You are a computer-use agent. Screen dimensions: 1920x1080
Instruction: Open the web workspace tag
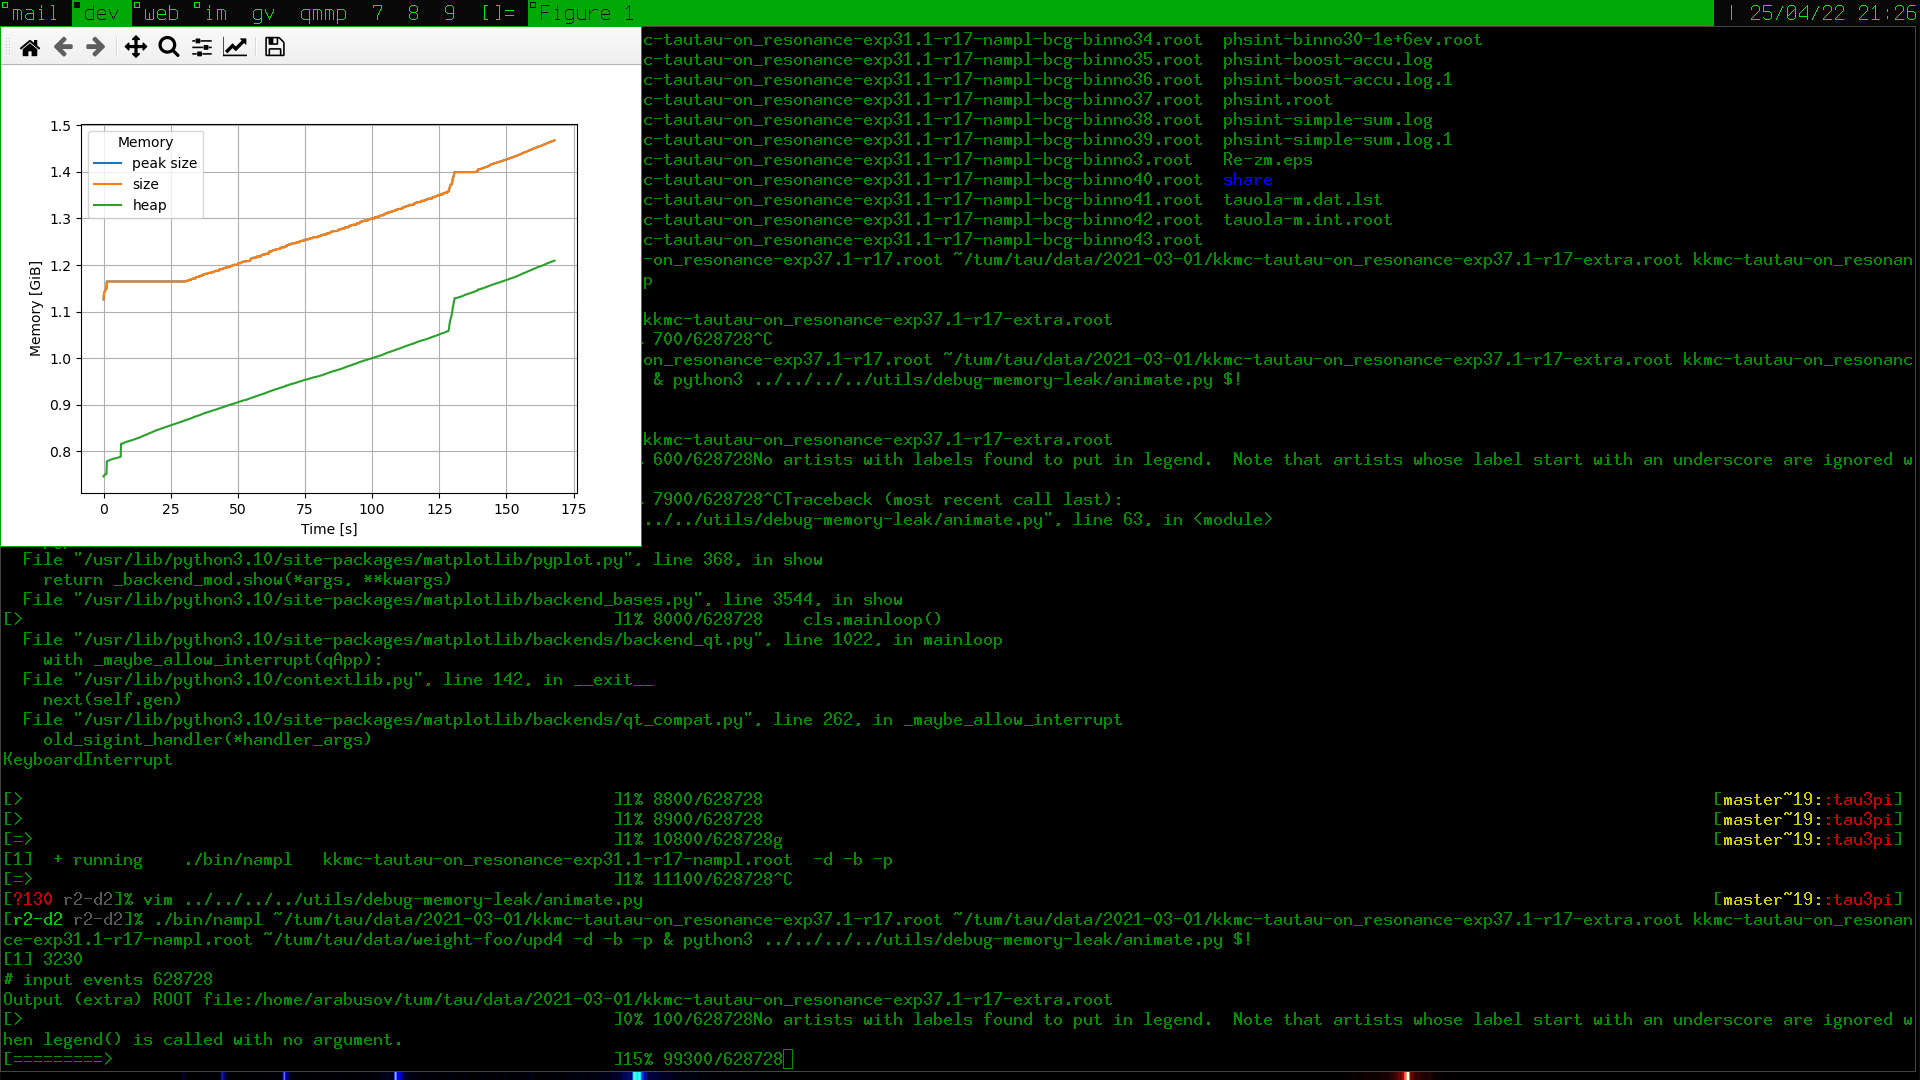pos(160,13)
